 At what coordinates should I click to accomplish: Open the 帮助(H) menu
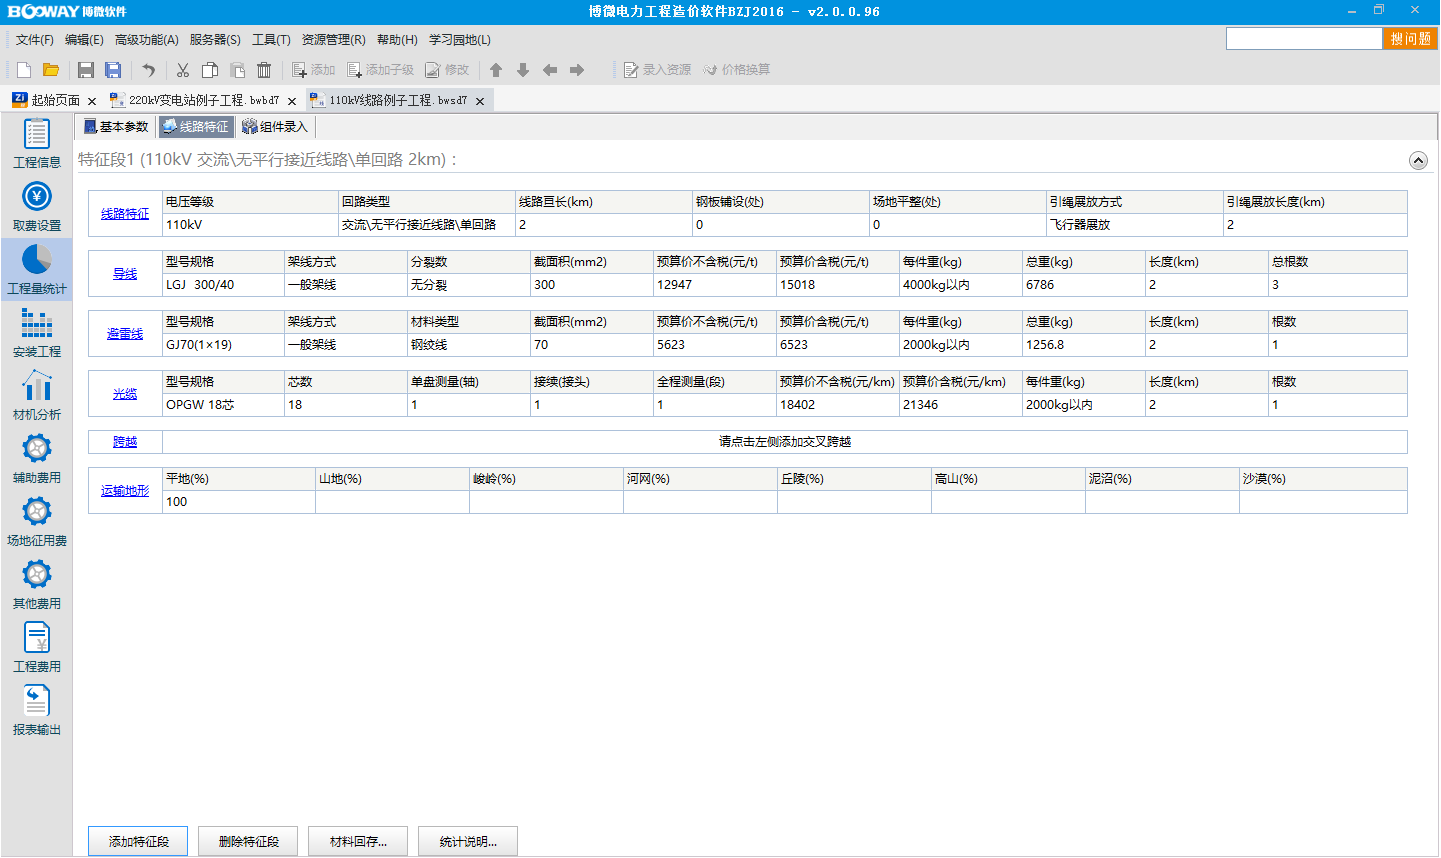[x=397, y=40]
